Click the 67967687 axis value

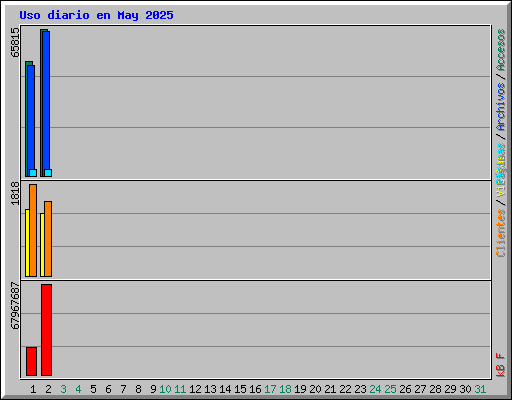pos(15,306)
